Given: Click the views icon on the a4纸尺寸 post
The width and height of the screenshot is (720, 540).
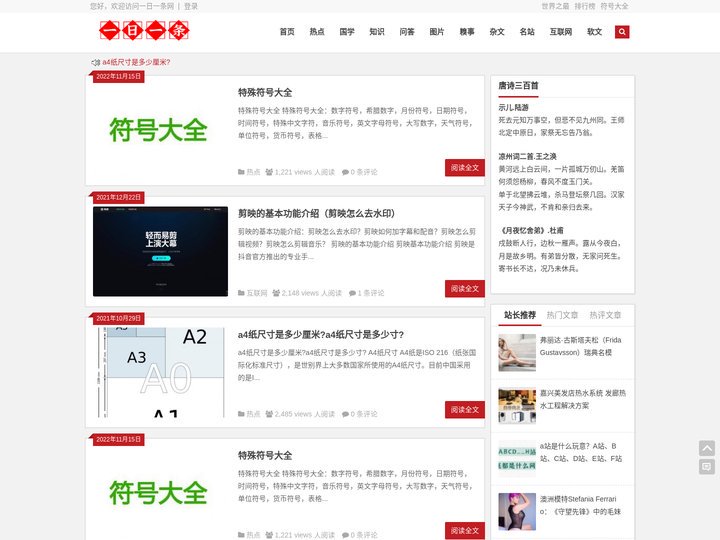Looking at the screenshot, I should coord(269,414).
